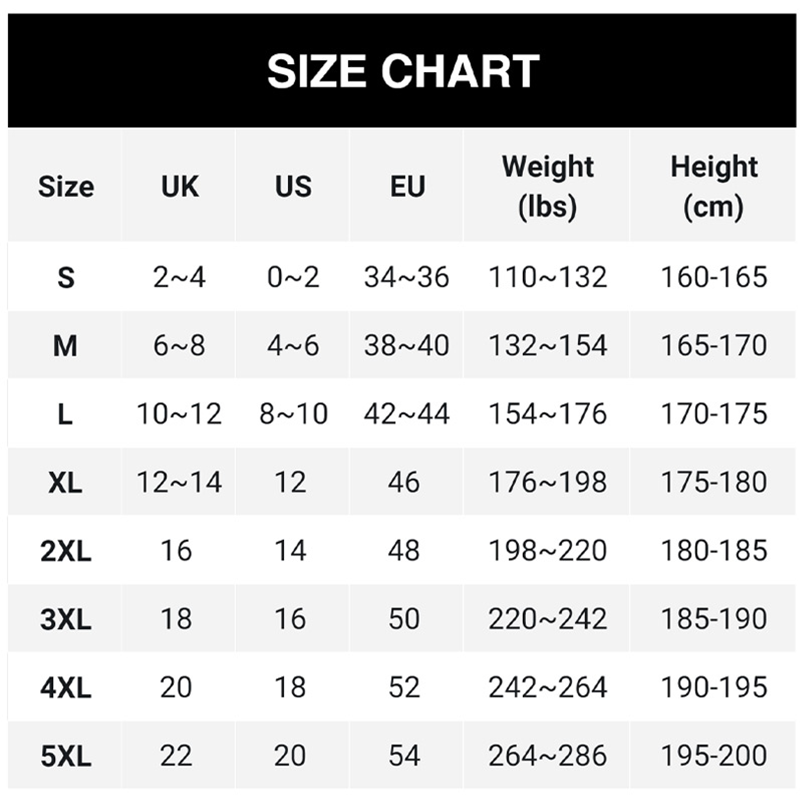
Task: Click the 5XL size row label
Action: 66,756
